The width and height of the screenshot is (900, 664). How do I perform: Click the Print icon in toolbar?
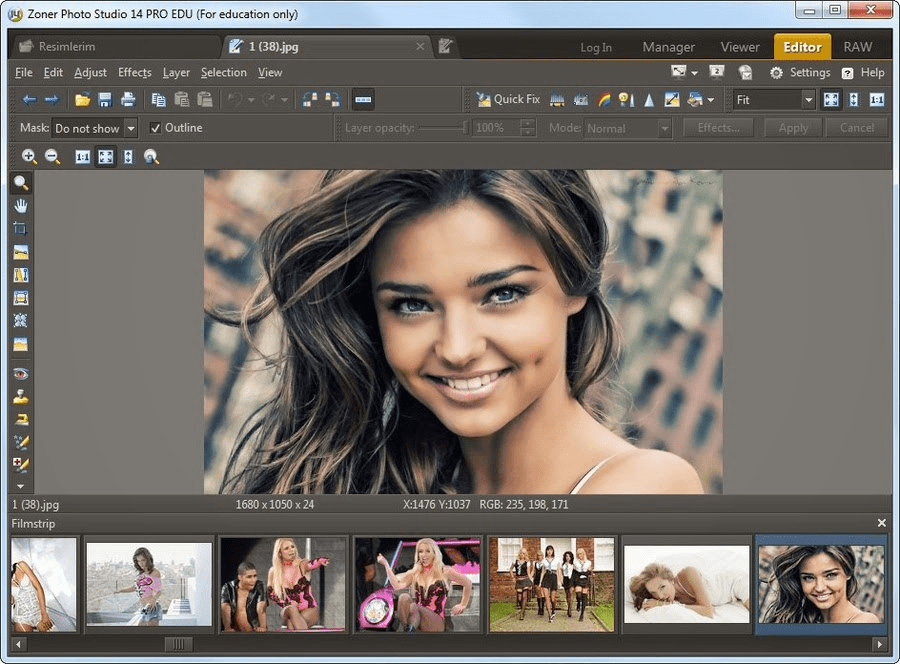(x=128, y=100)
